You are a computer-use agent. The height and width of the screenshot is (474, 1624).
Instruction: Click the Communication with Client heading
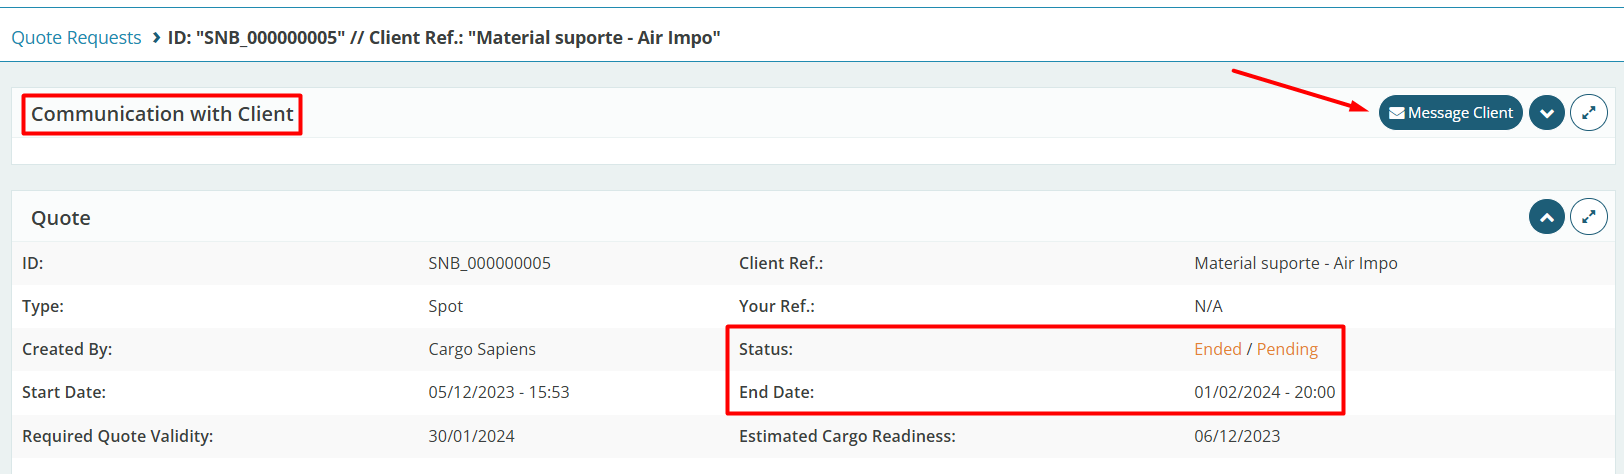[x=162, y=114]
